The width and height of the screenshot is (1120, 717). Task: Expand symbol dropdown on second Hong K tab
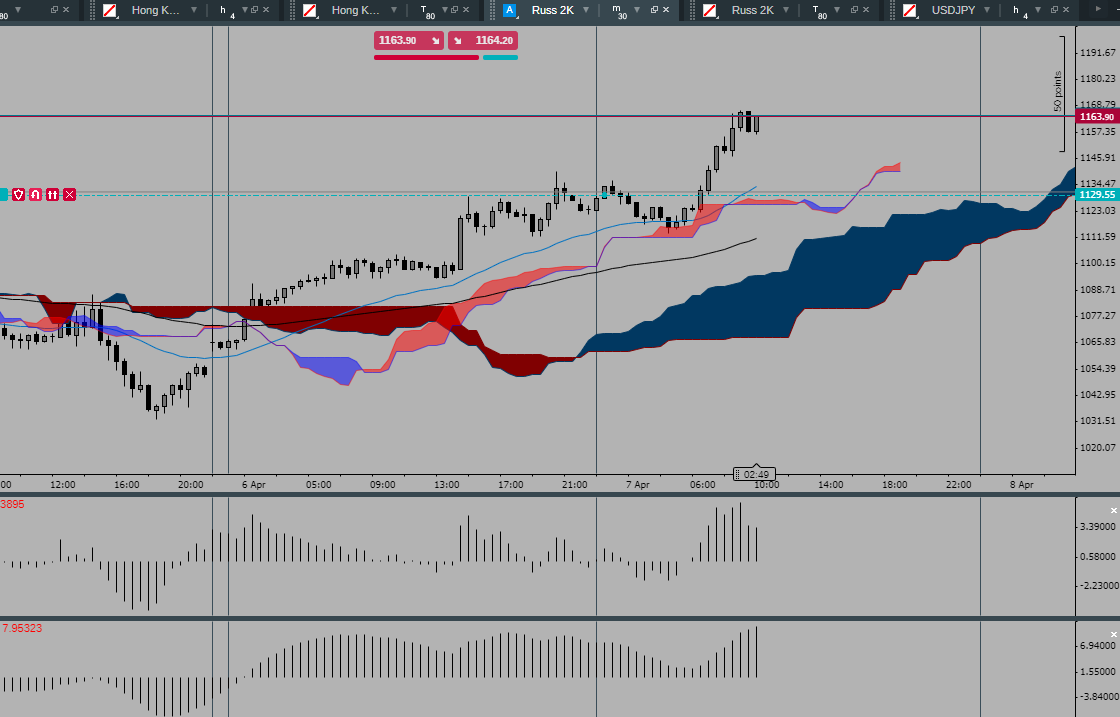point(394,10)
